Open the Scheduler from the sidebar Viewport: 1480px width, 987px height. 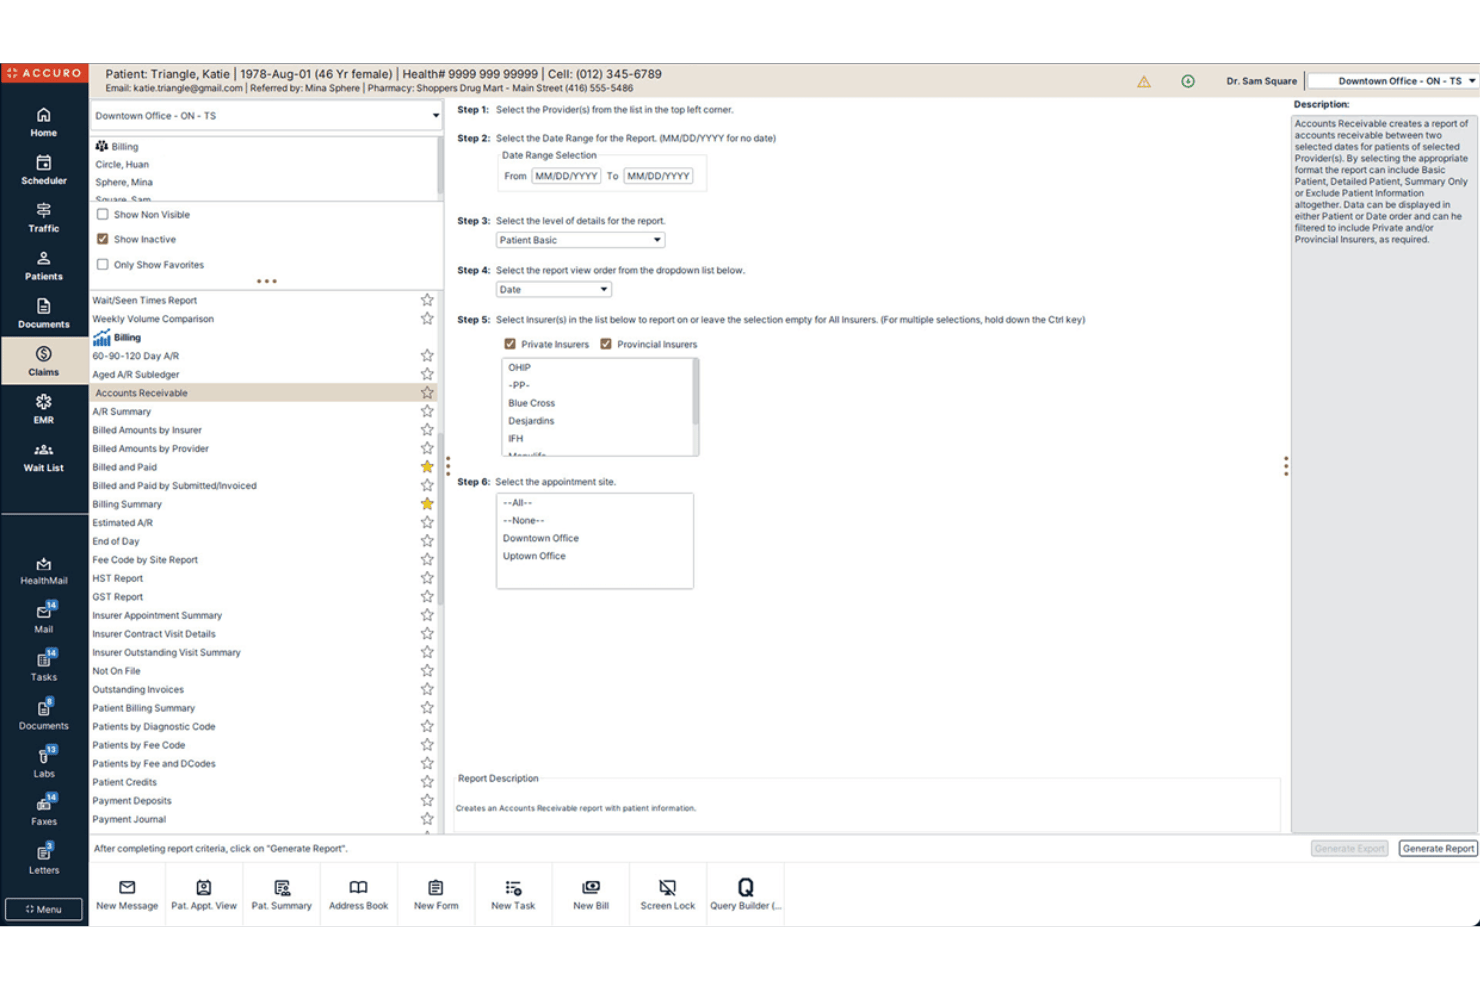coord(43,170)
